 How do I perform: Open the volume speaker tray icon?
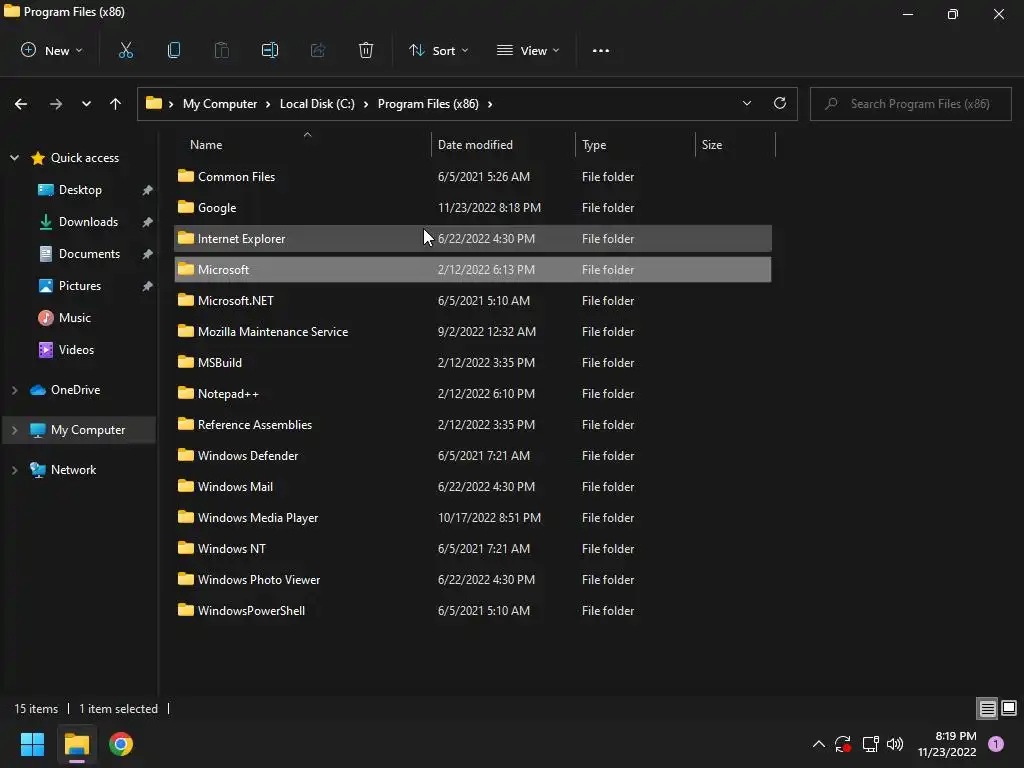(x=895, y=744)
